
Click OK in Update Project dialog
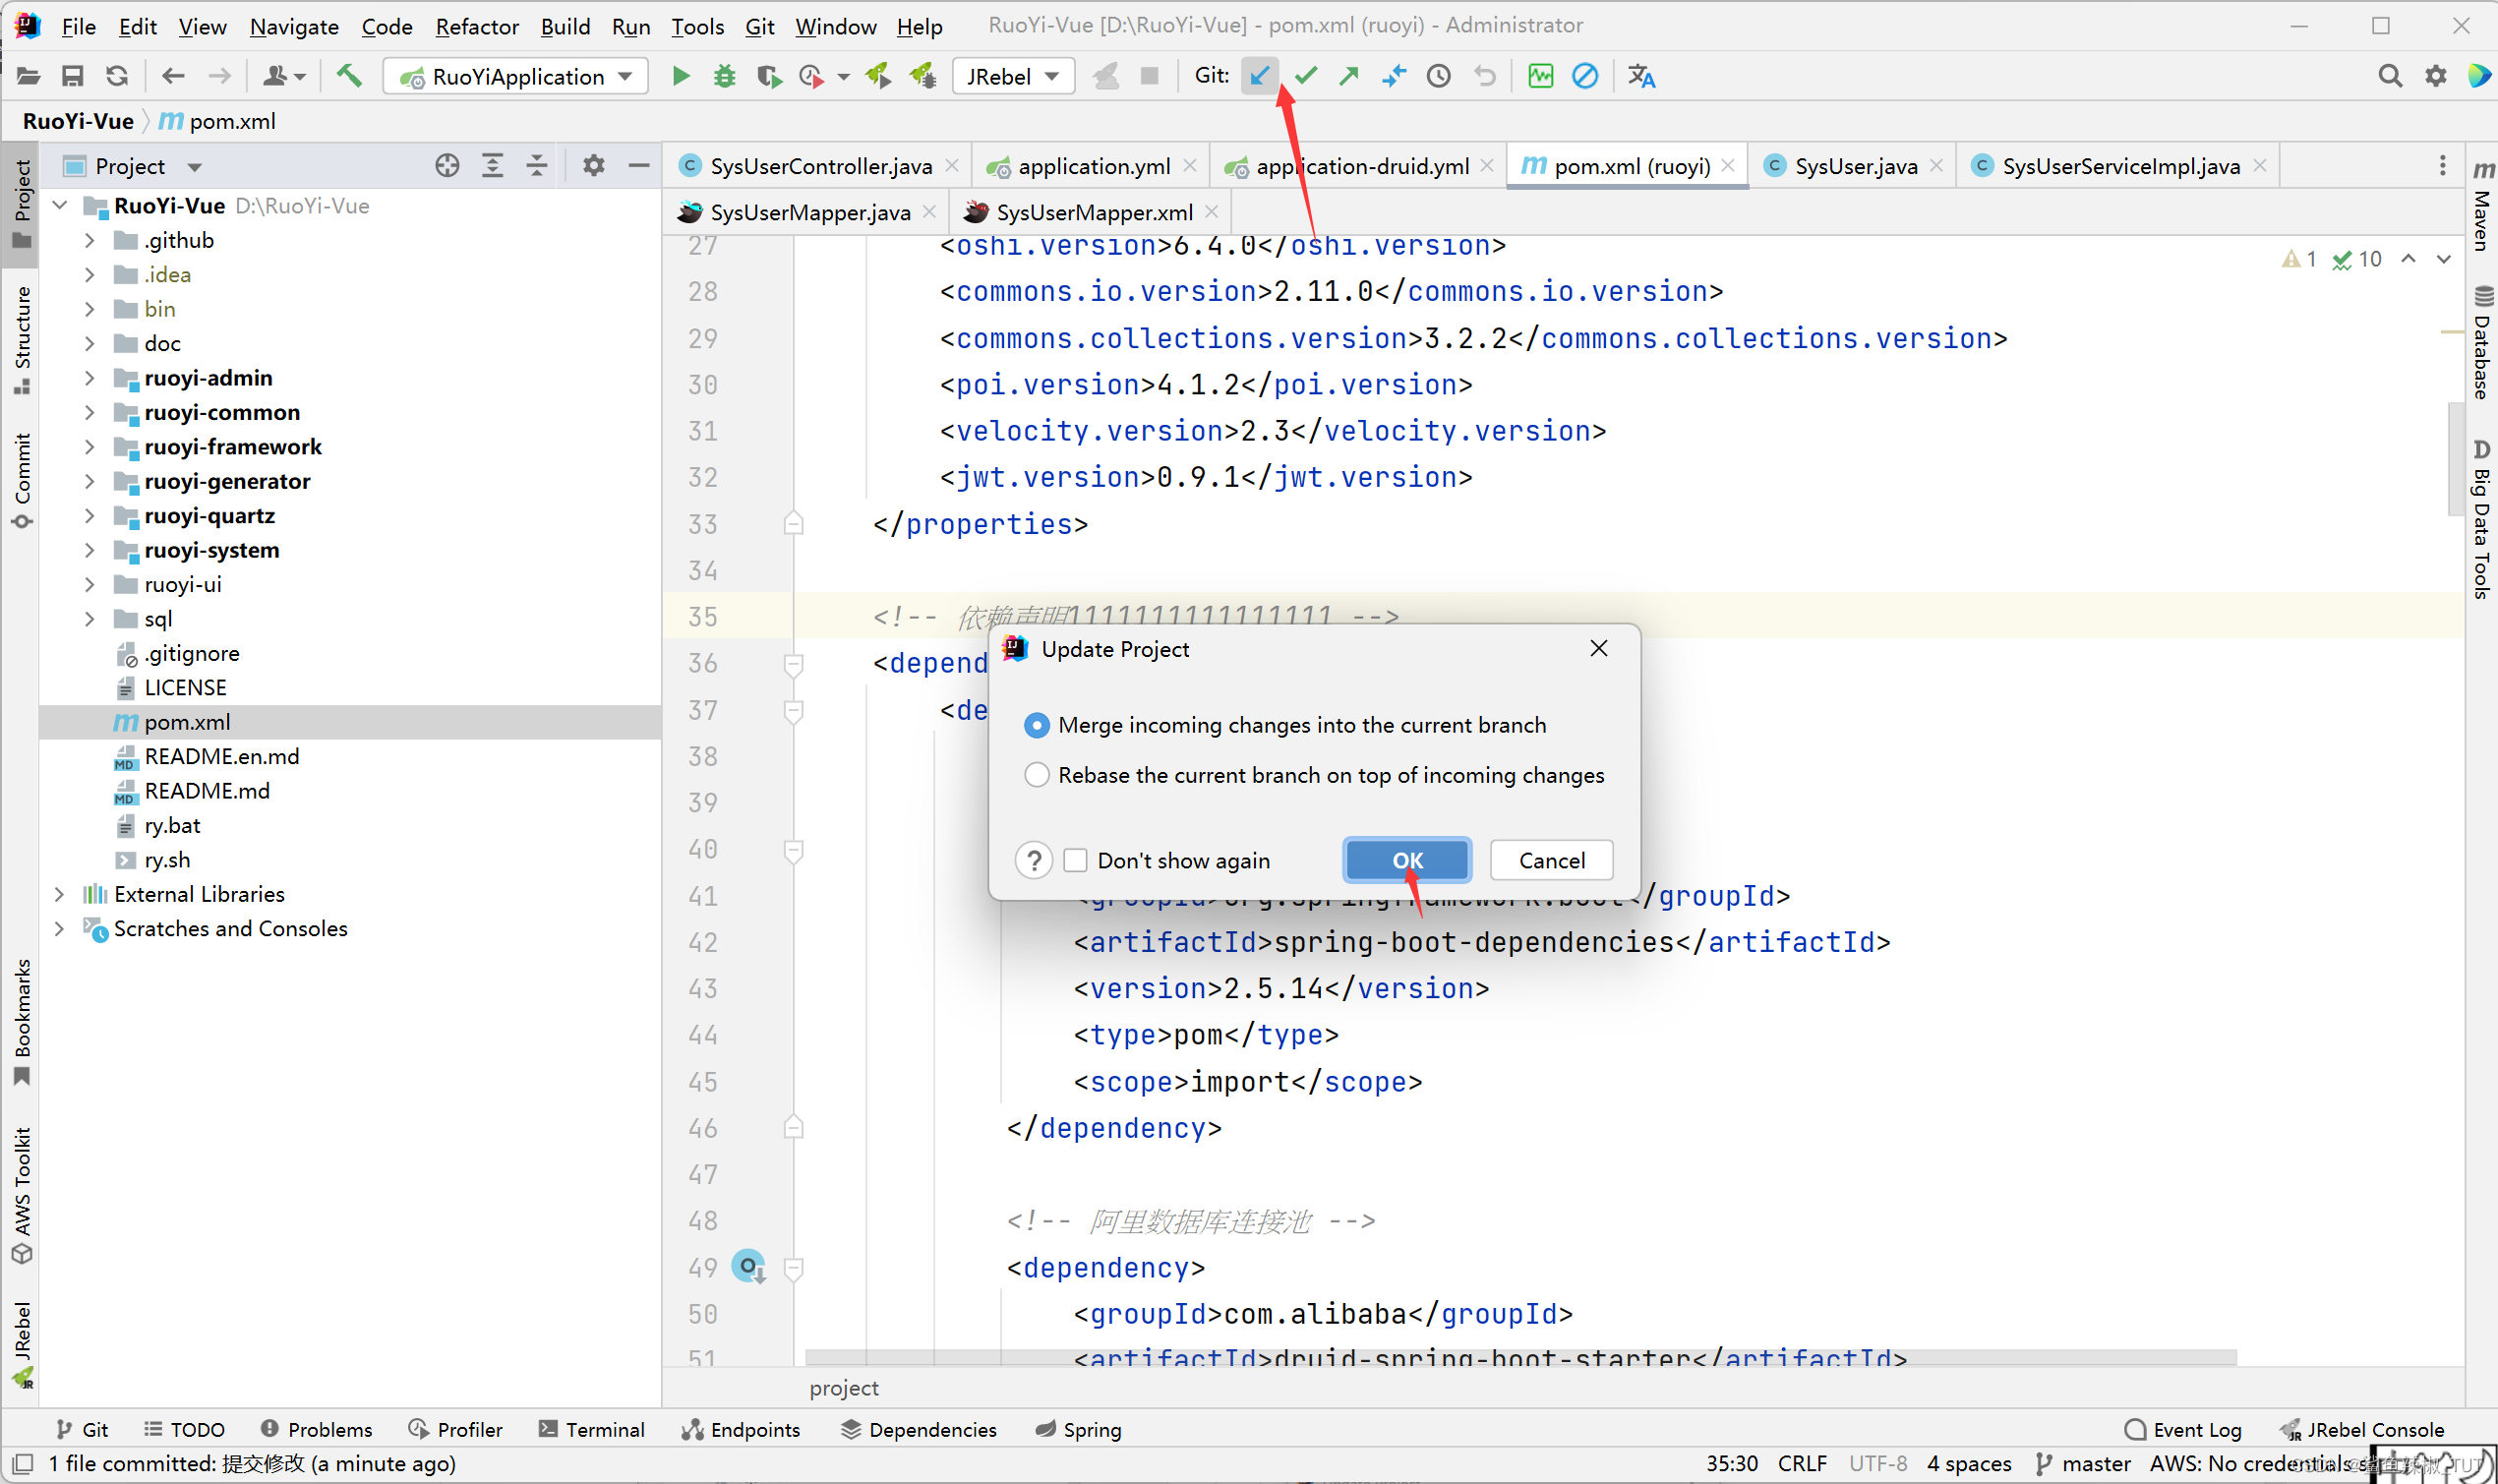pyautogui.click(x=1407, y=860)
